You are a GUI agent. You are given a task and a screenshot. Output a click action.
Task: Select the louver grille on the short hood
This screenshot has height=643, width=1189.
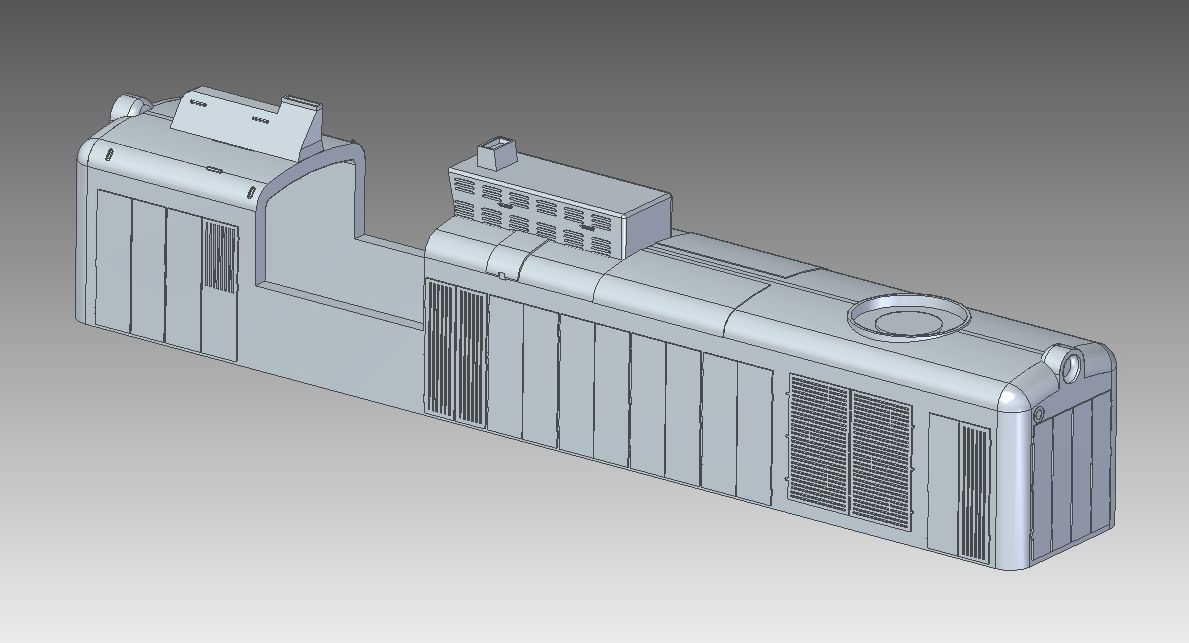(x=221, y=257)
